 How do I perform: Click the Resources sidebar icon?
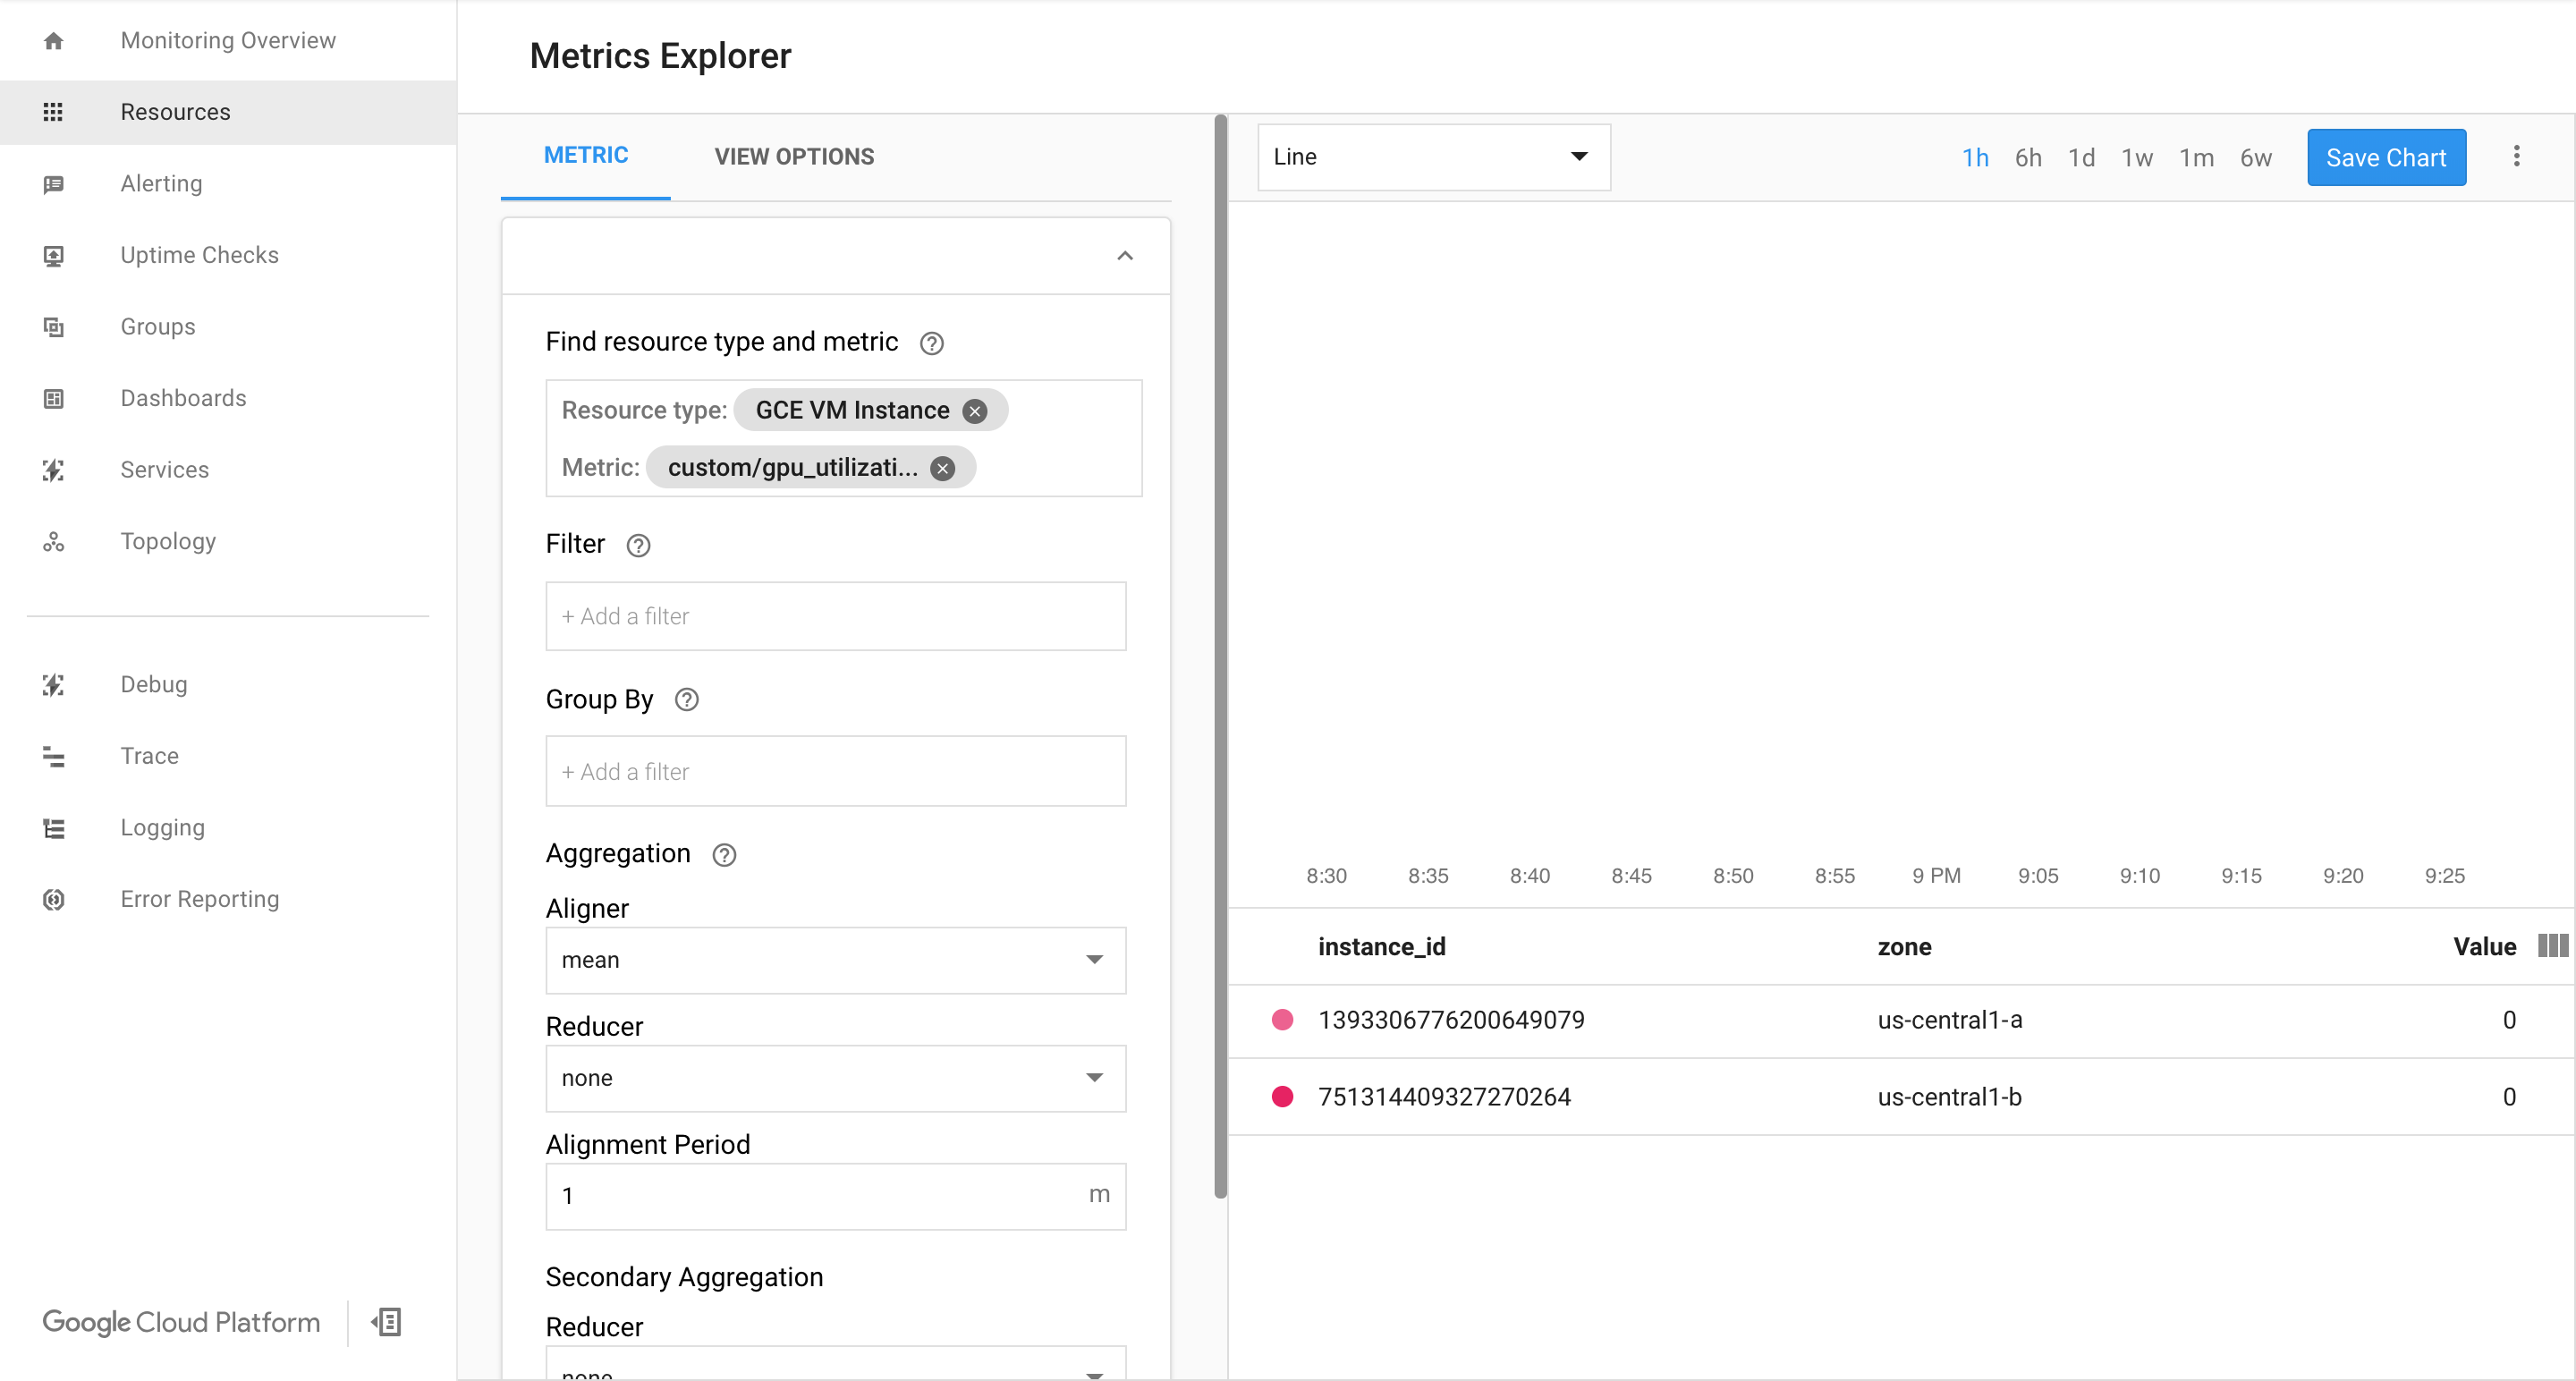[x=51, y=111]
